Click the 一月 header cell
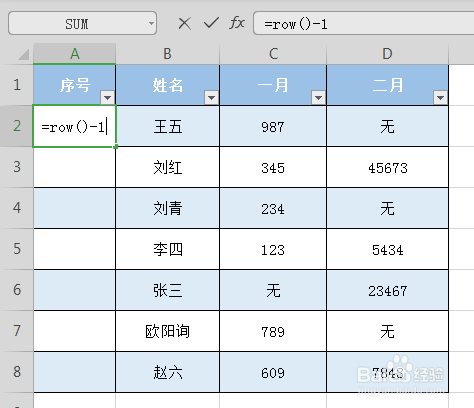The image size is (474, 408). 273,85
